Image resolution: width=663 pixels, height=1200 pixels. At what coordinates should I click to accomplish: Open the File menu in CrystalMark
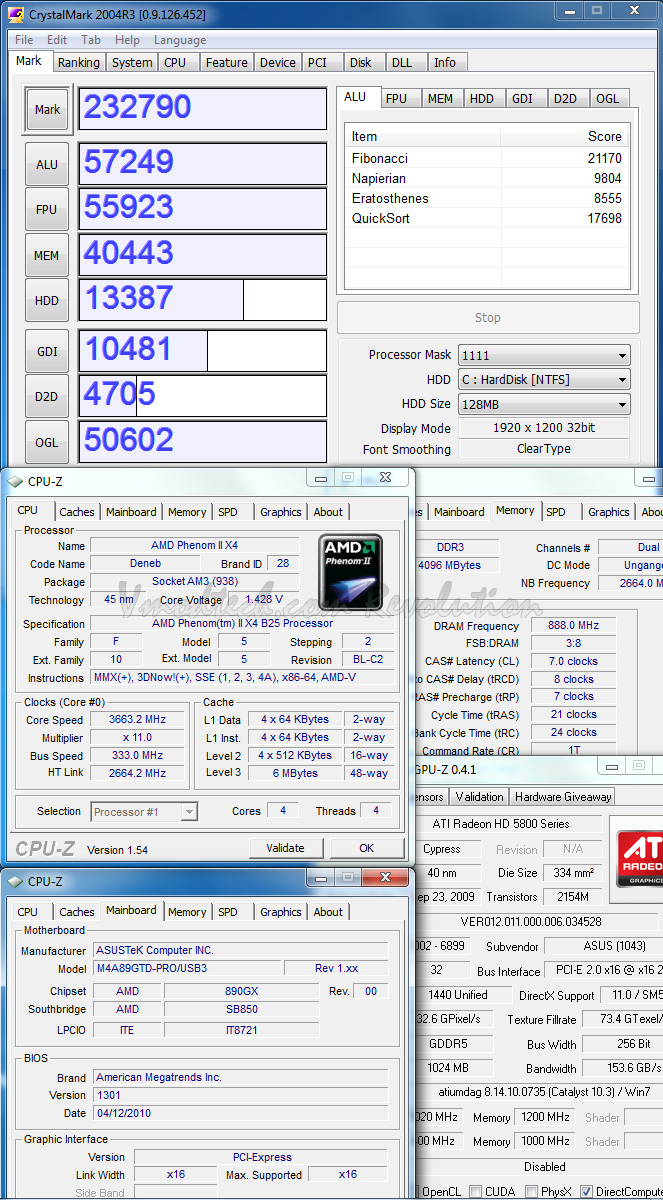(24, 40)
